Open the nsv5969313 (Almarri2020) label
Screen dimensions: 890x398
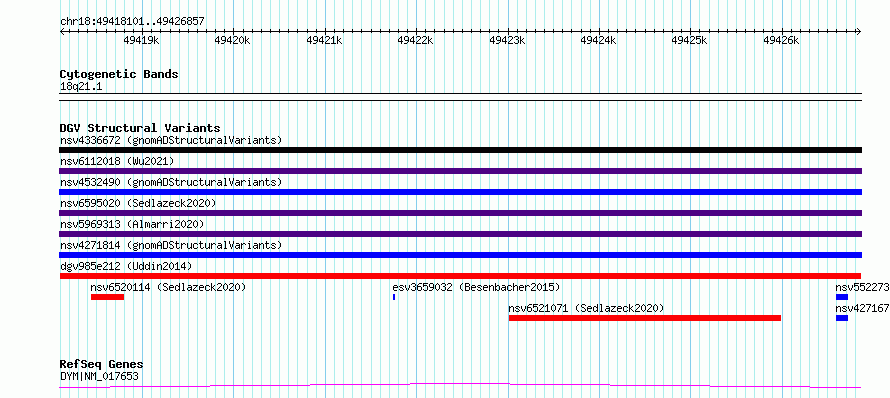point(132,224)
